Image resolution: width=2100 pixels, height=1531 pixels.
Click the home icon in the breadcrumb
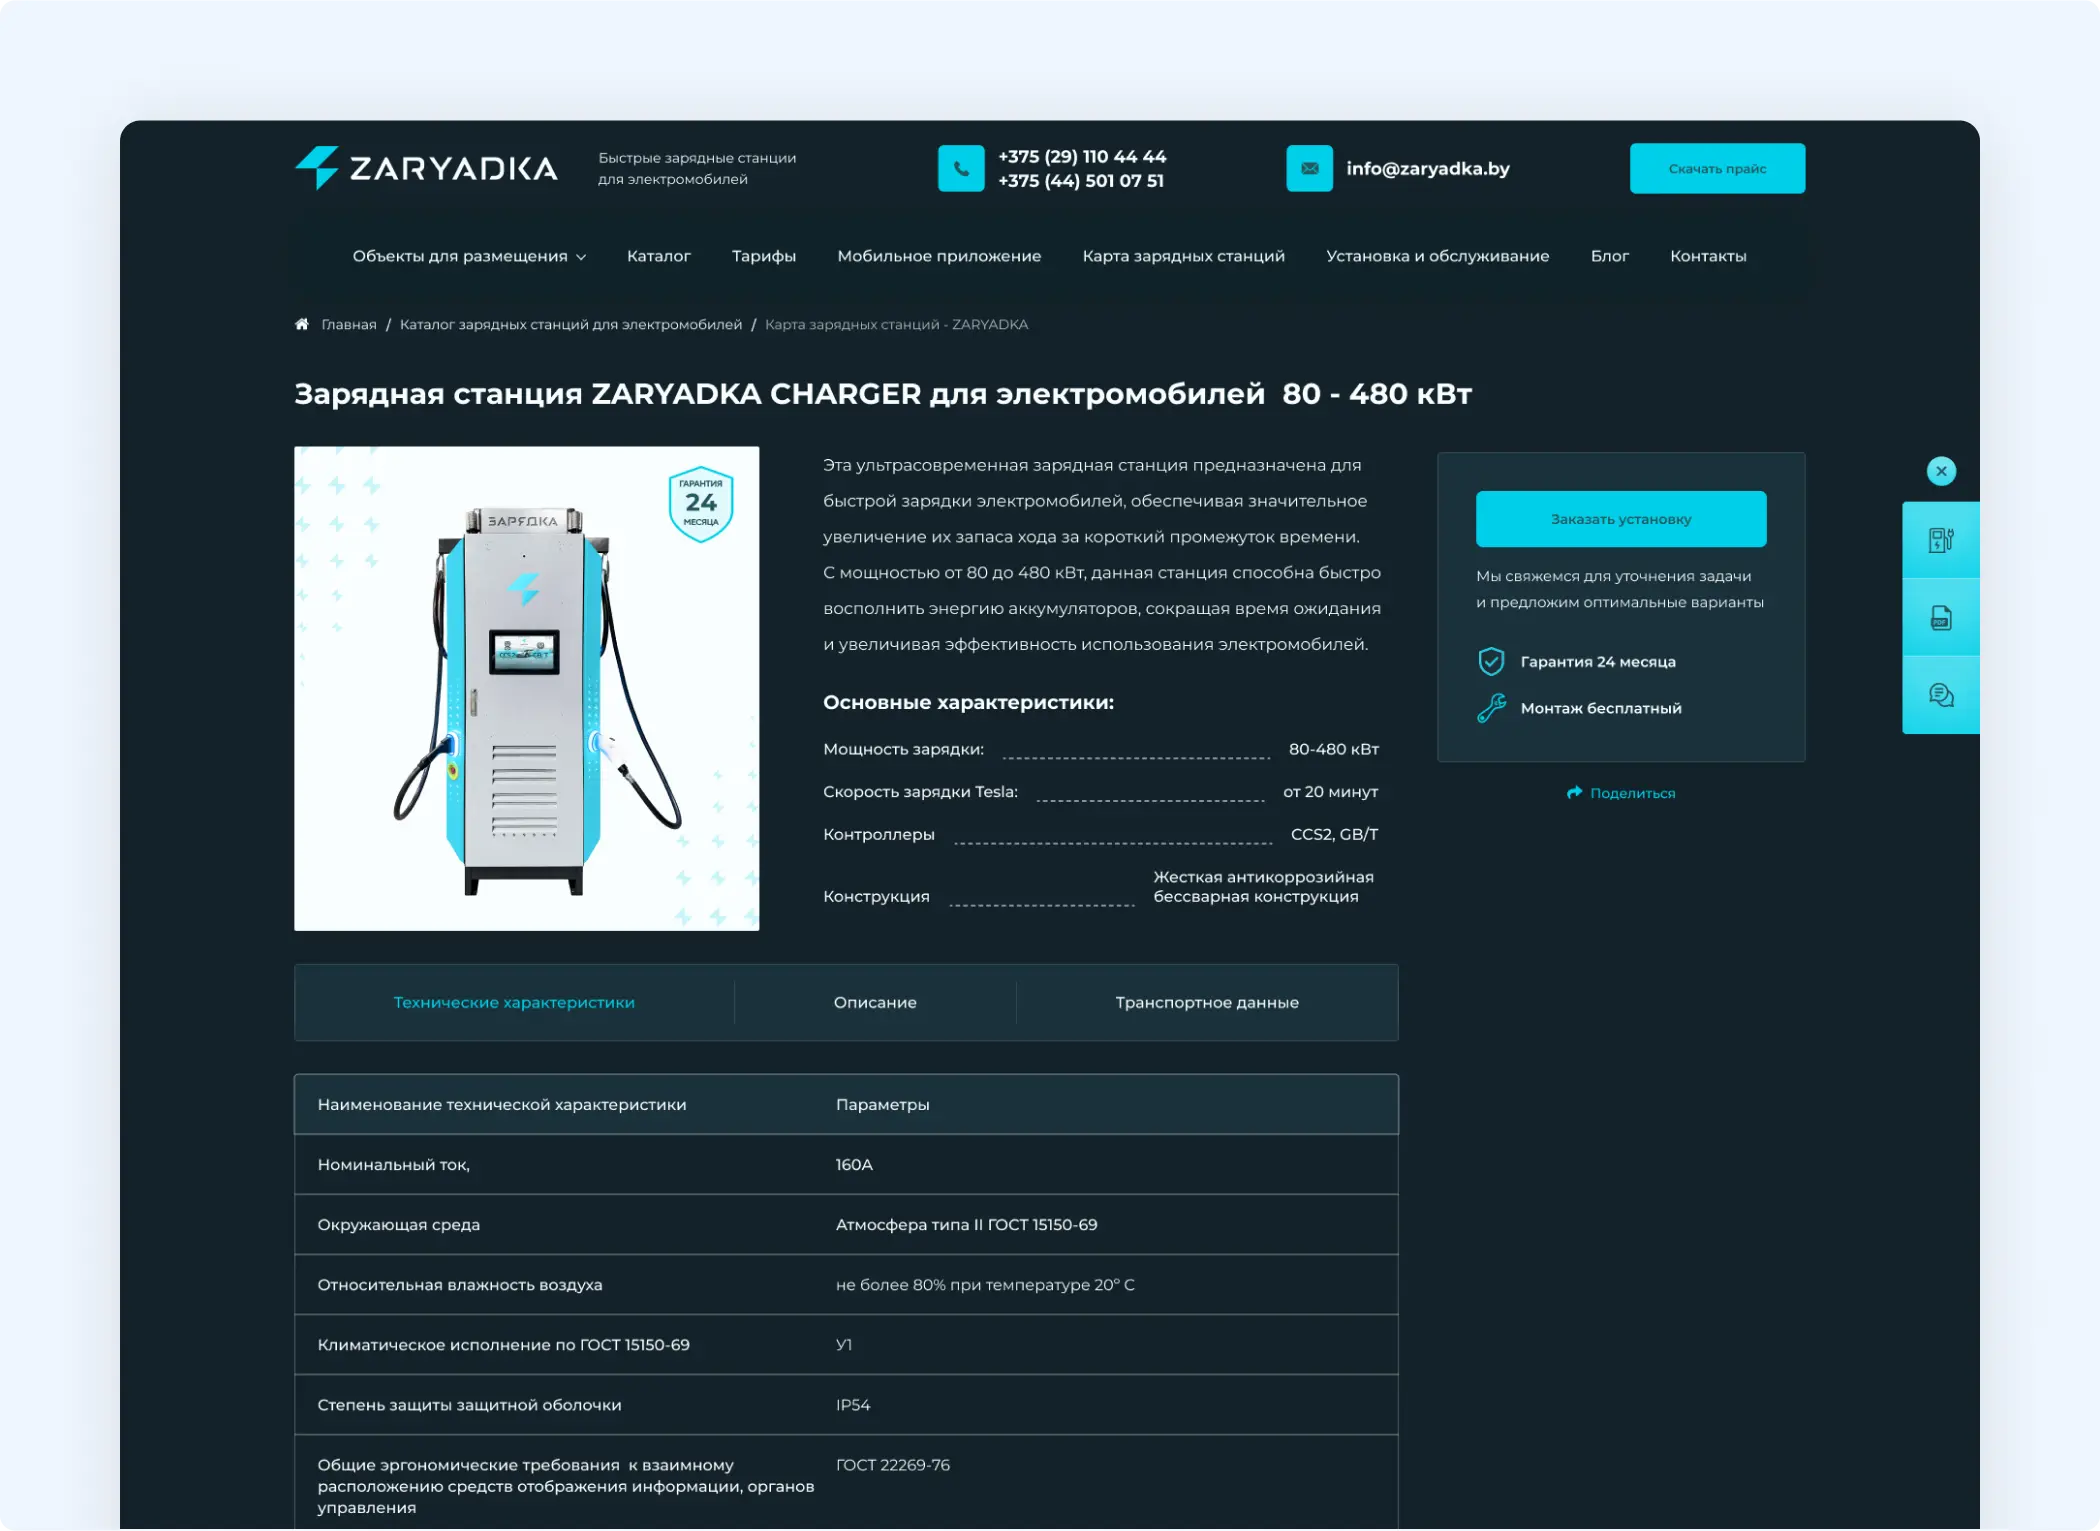click(x=301, y=323)
